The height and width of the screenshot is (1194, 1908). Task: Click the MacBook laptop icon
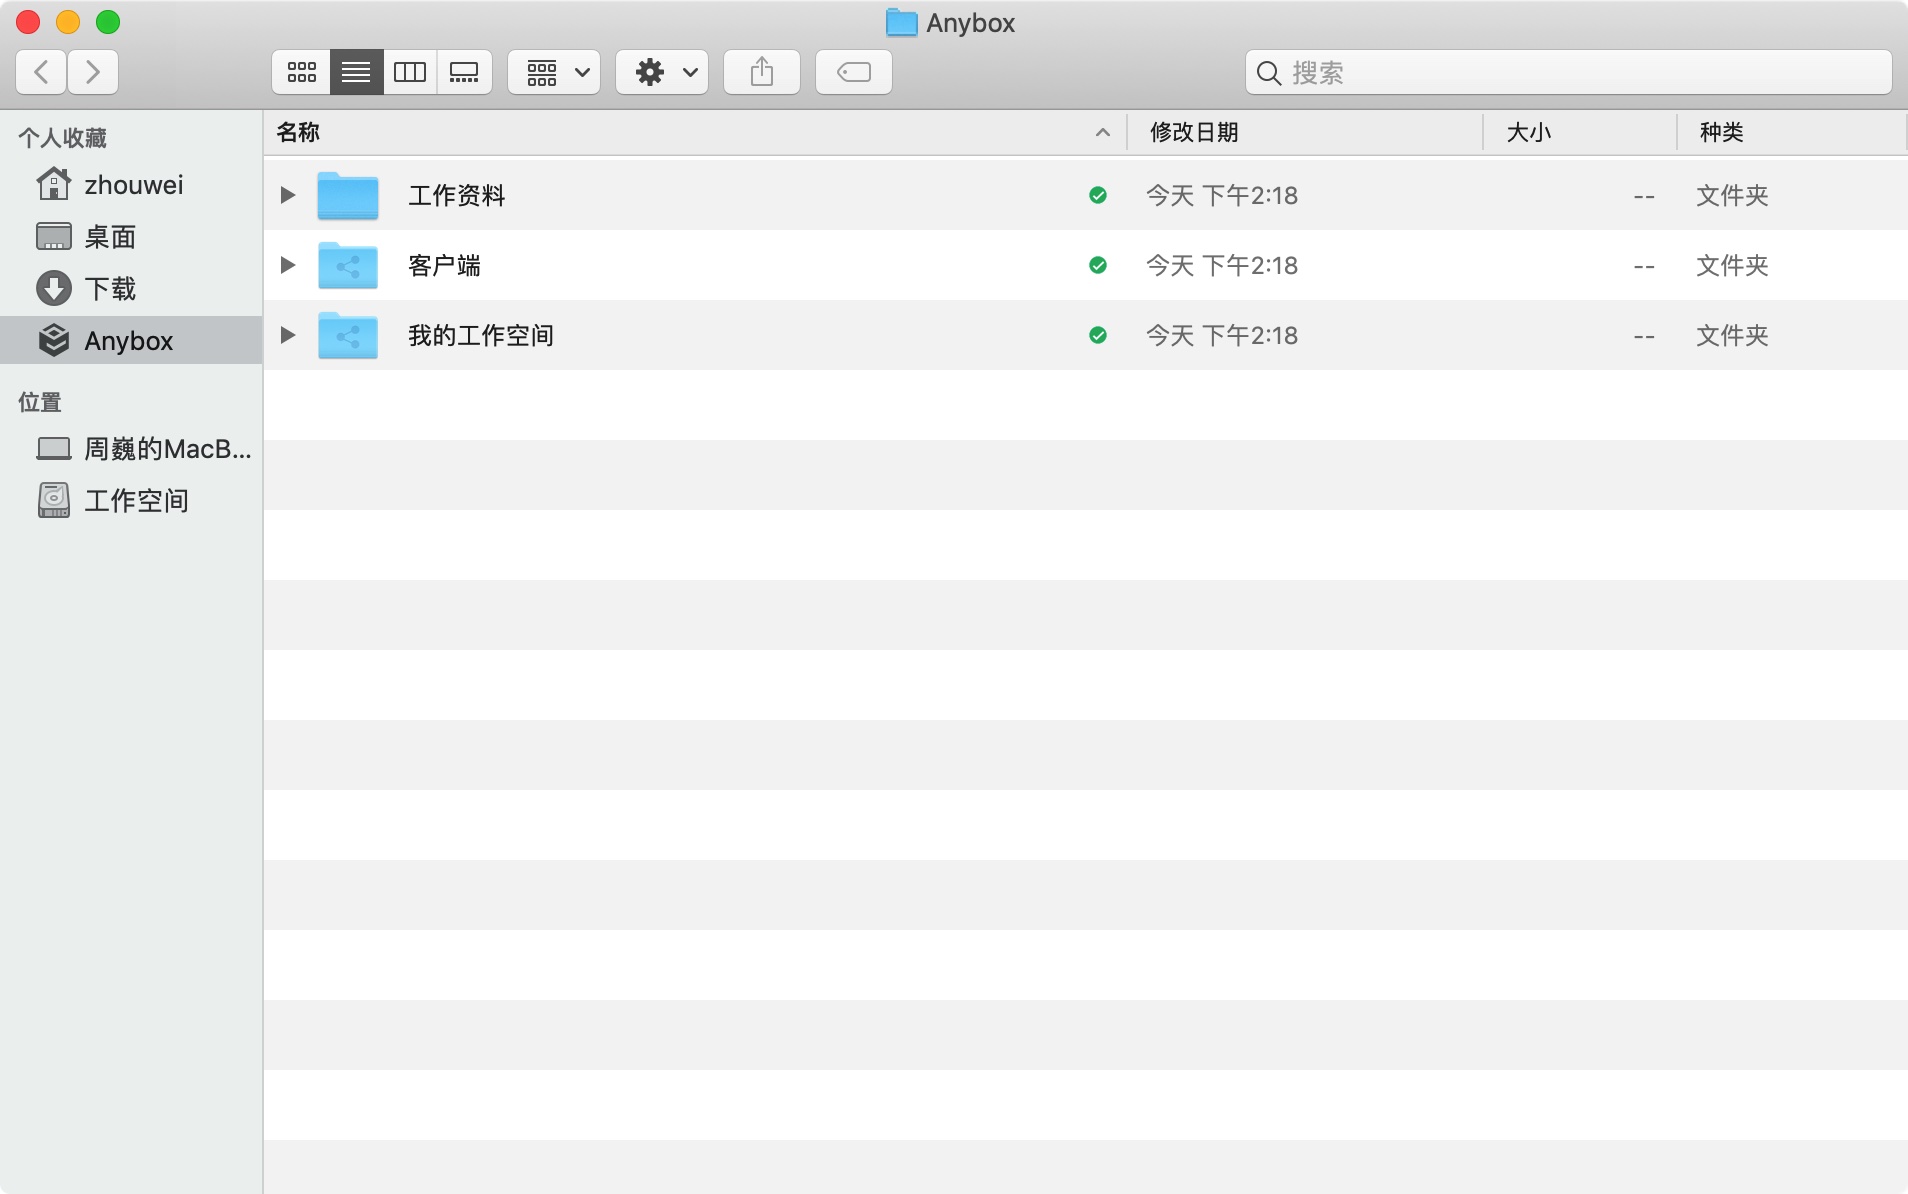[54, 449]
